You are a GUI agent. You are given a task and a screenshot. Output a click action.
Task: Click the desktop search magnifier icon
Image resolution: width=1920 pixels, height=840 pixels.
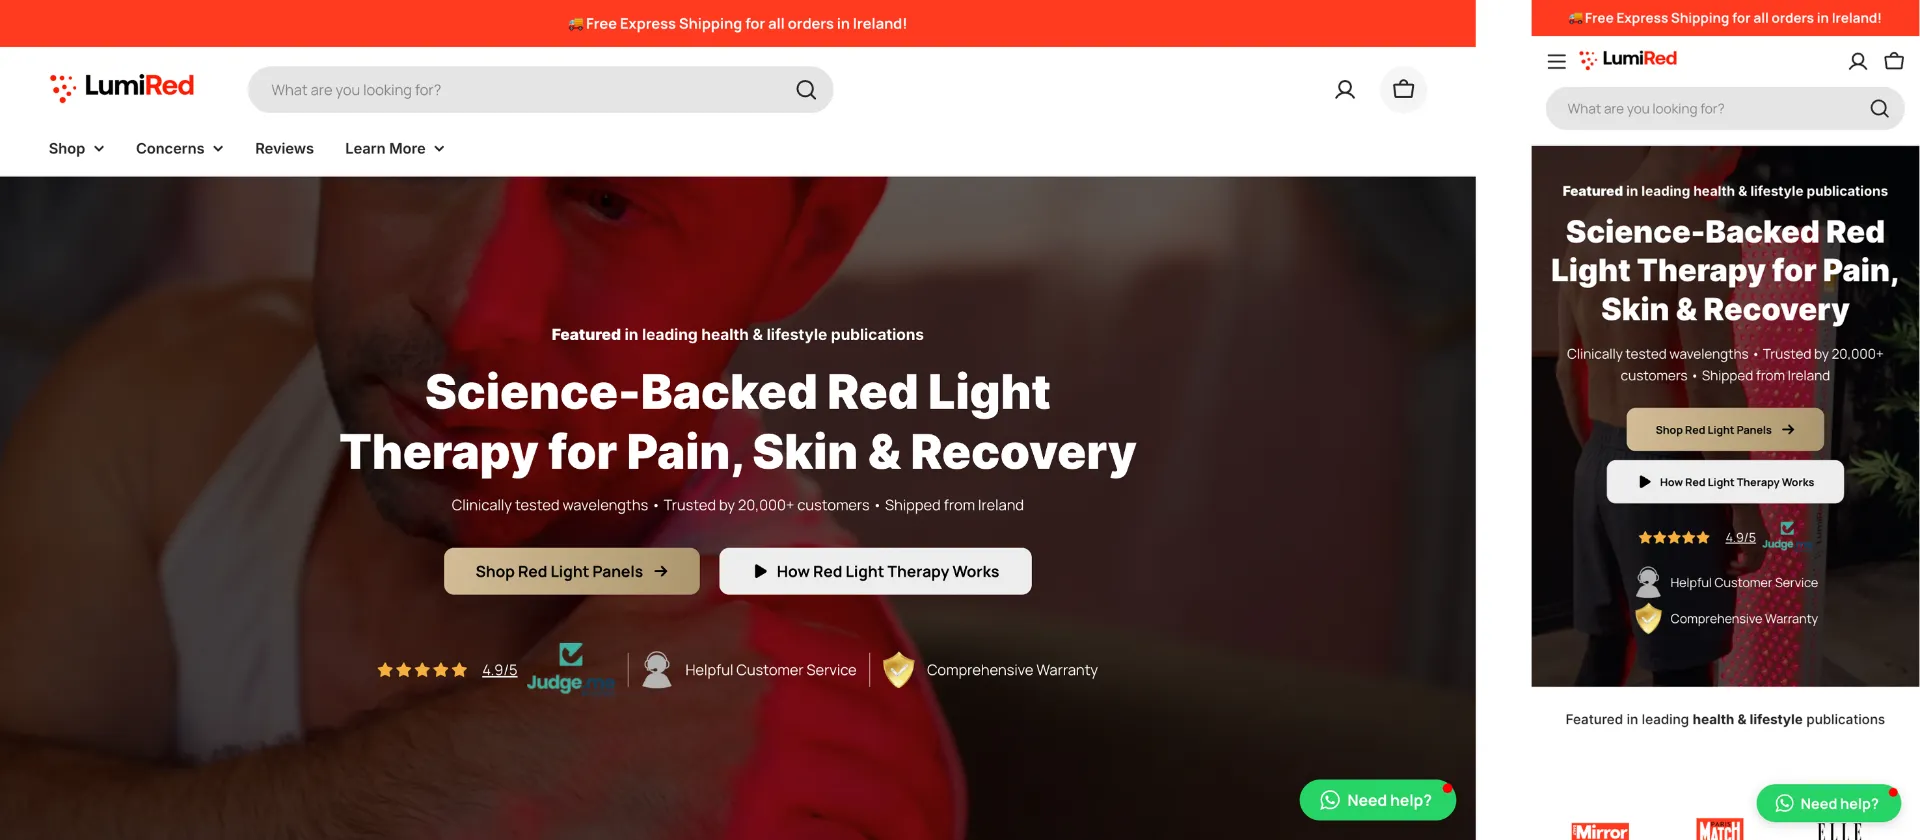[806, 90]
